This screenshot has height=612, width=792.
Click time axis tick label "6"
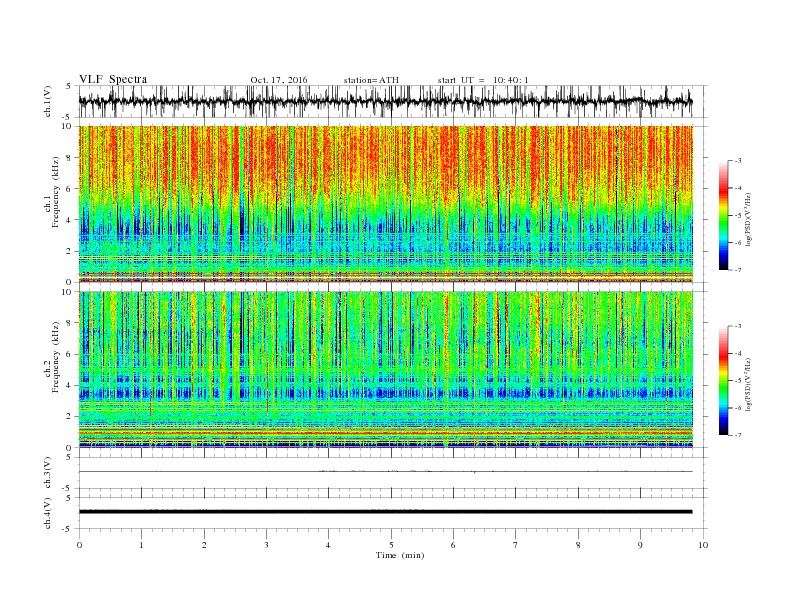coord(453,545)
